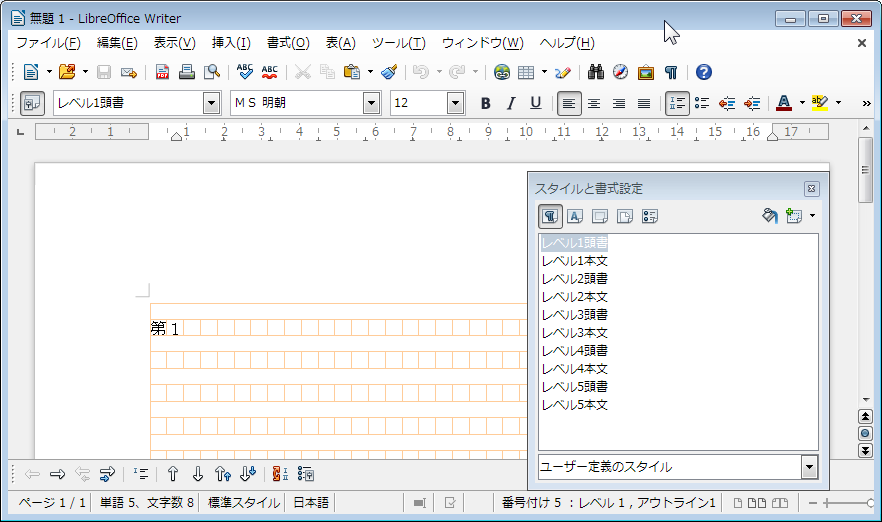Click the Email document icon
Image resolution: width=882 pixels, height=522 pixels.
(x=129, y=72)
